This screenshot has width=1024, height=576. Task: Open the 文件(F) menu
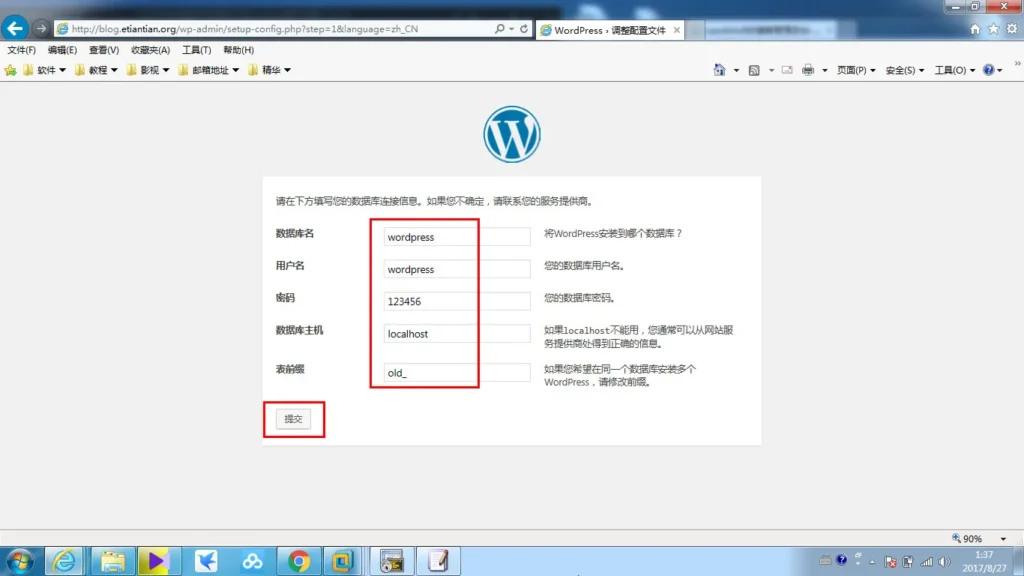(x=22, y=50)
